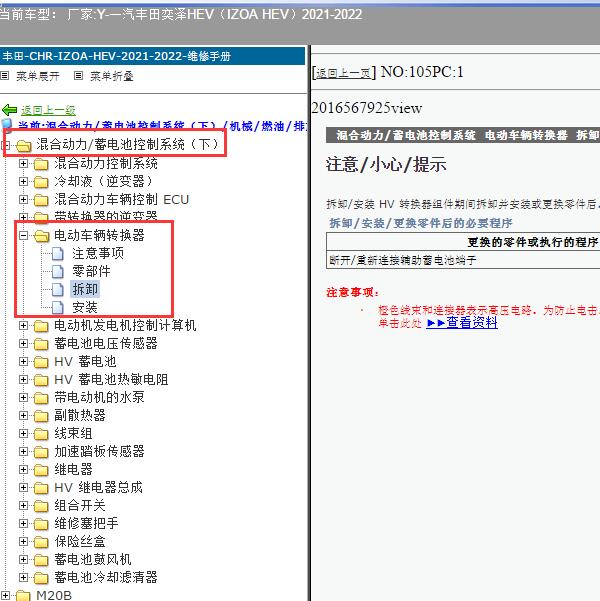The height and width of the screenshot is (601, 600).
Task: Click the 冷却液（逆变器） folder icon
Action: tap(41, 182)
